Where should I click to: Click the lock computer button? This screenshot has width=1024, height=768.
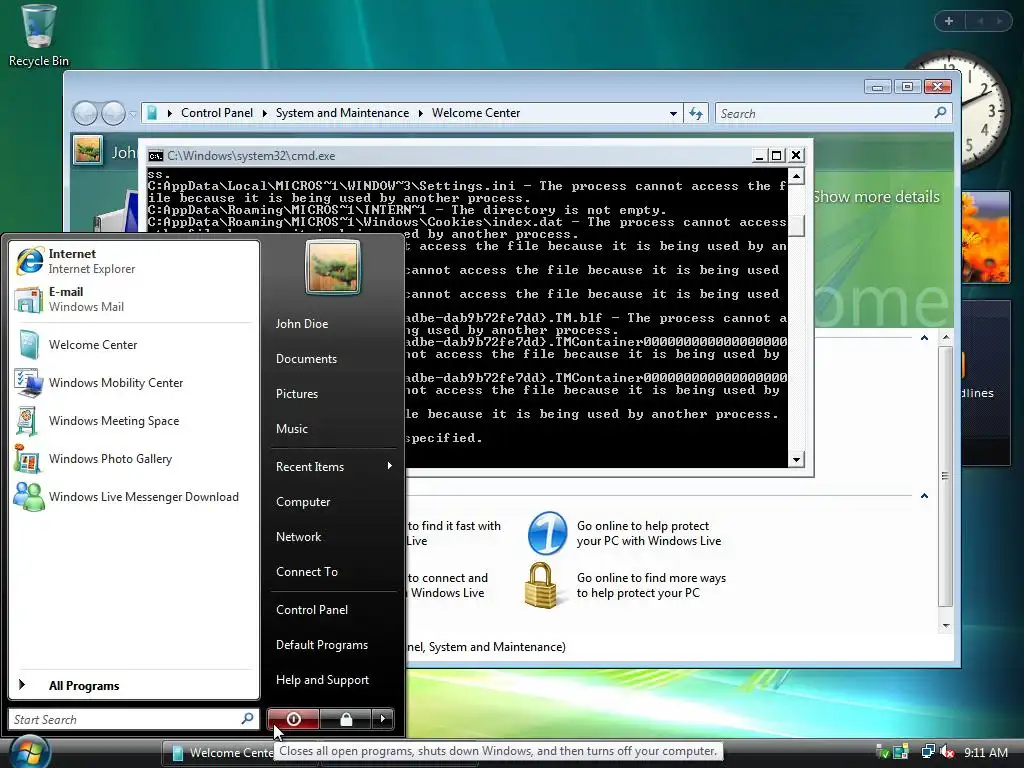346,719
